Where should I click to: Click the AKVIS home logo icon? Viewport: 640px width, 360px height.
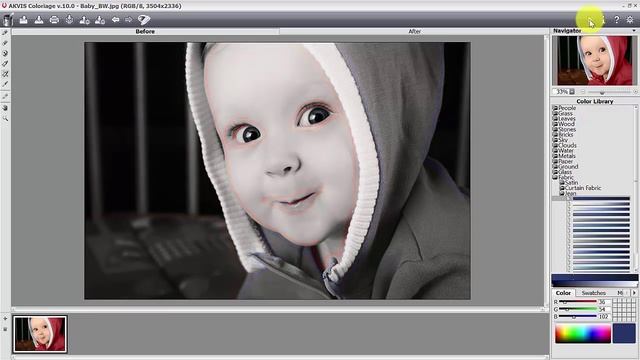(8, 20)
